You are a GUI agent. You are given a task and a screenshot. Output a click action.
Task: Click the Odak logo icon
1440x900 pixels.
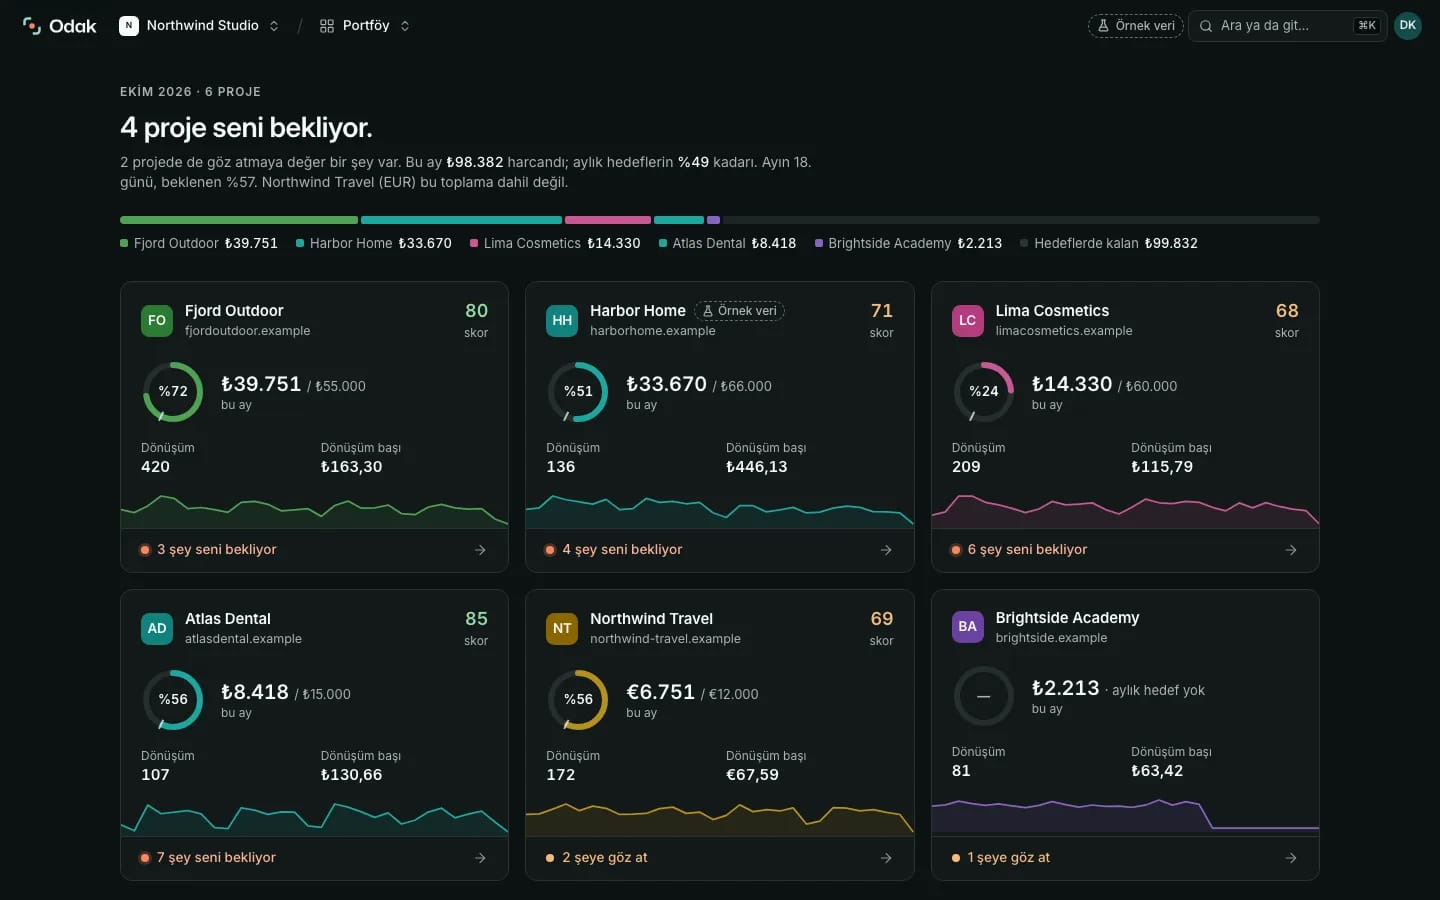pyautogui.click(x=32, y=26)
